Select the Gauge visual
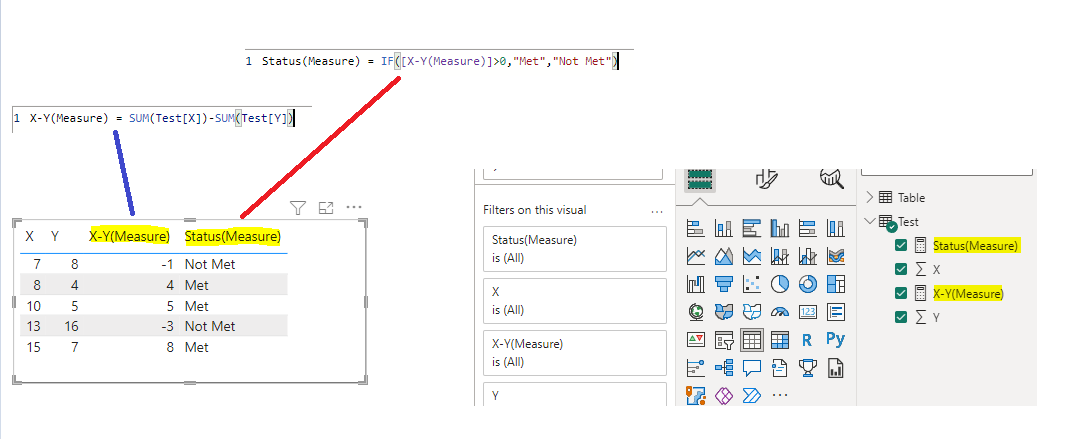 [780, 312]
